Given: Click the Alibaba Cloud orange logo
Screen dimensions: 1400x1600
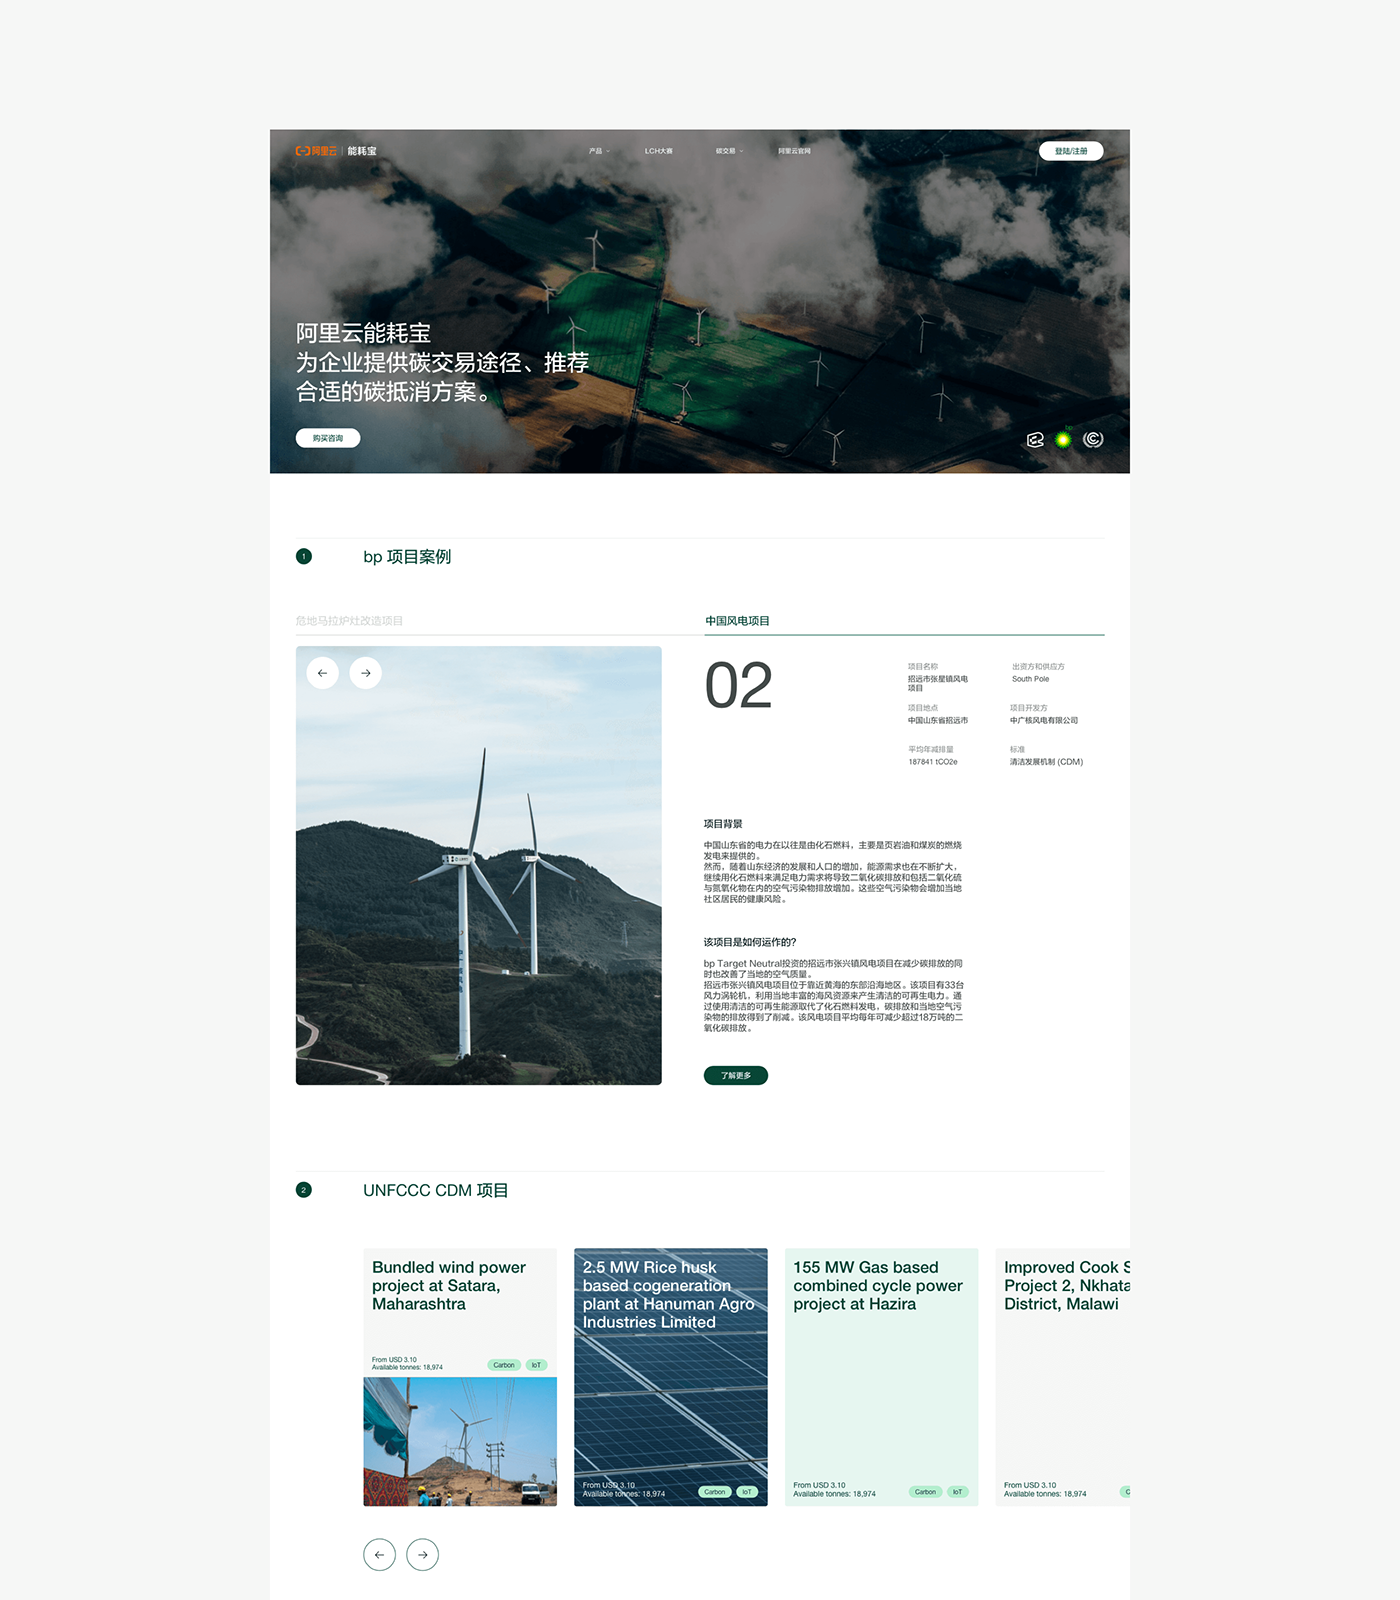Looking at the screenshot, I should pyautogui.click(x=316, y=151).
